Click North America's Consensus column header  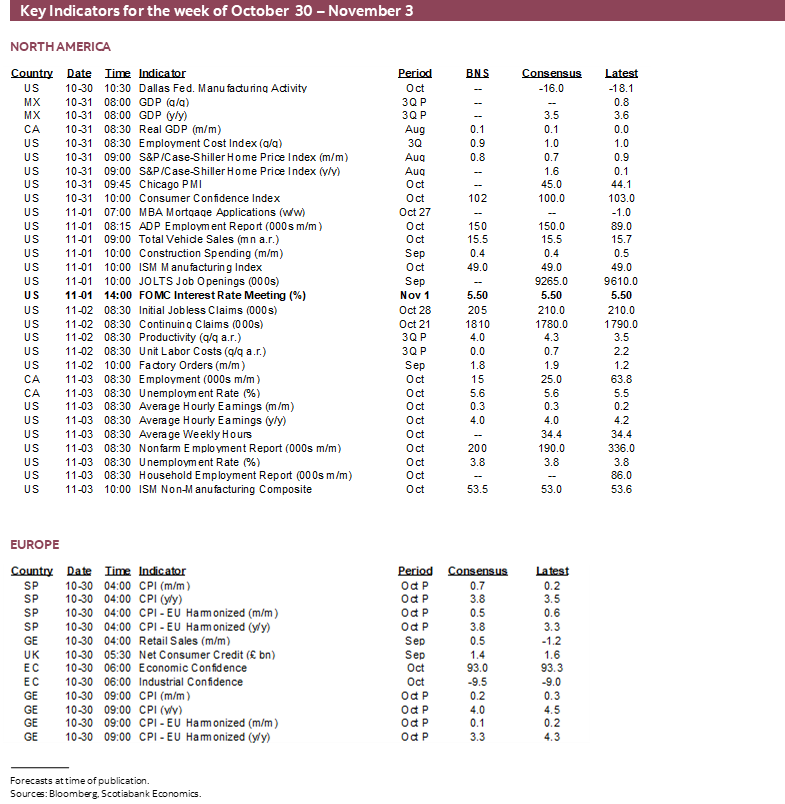pyautogui.click(x=551, y=73)
